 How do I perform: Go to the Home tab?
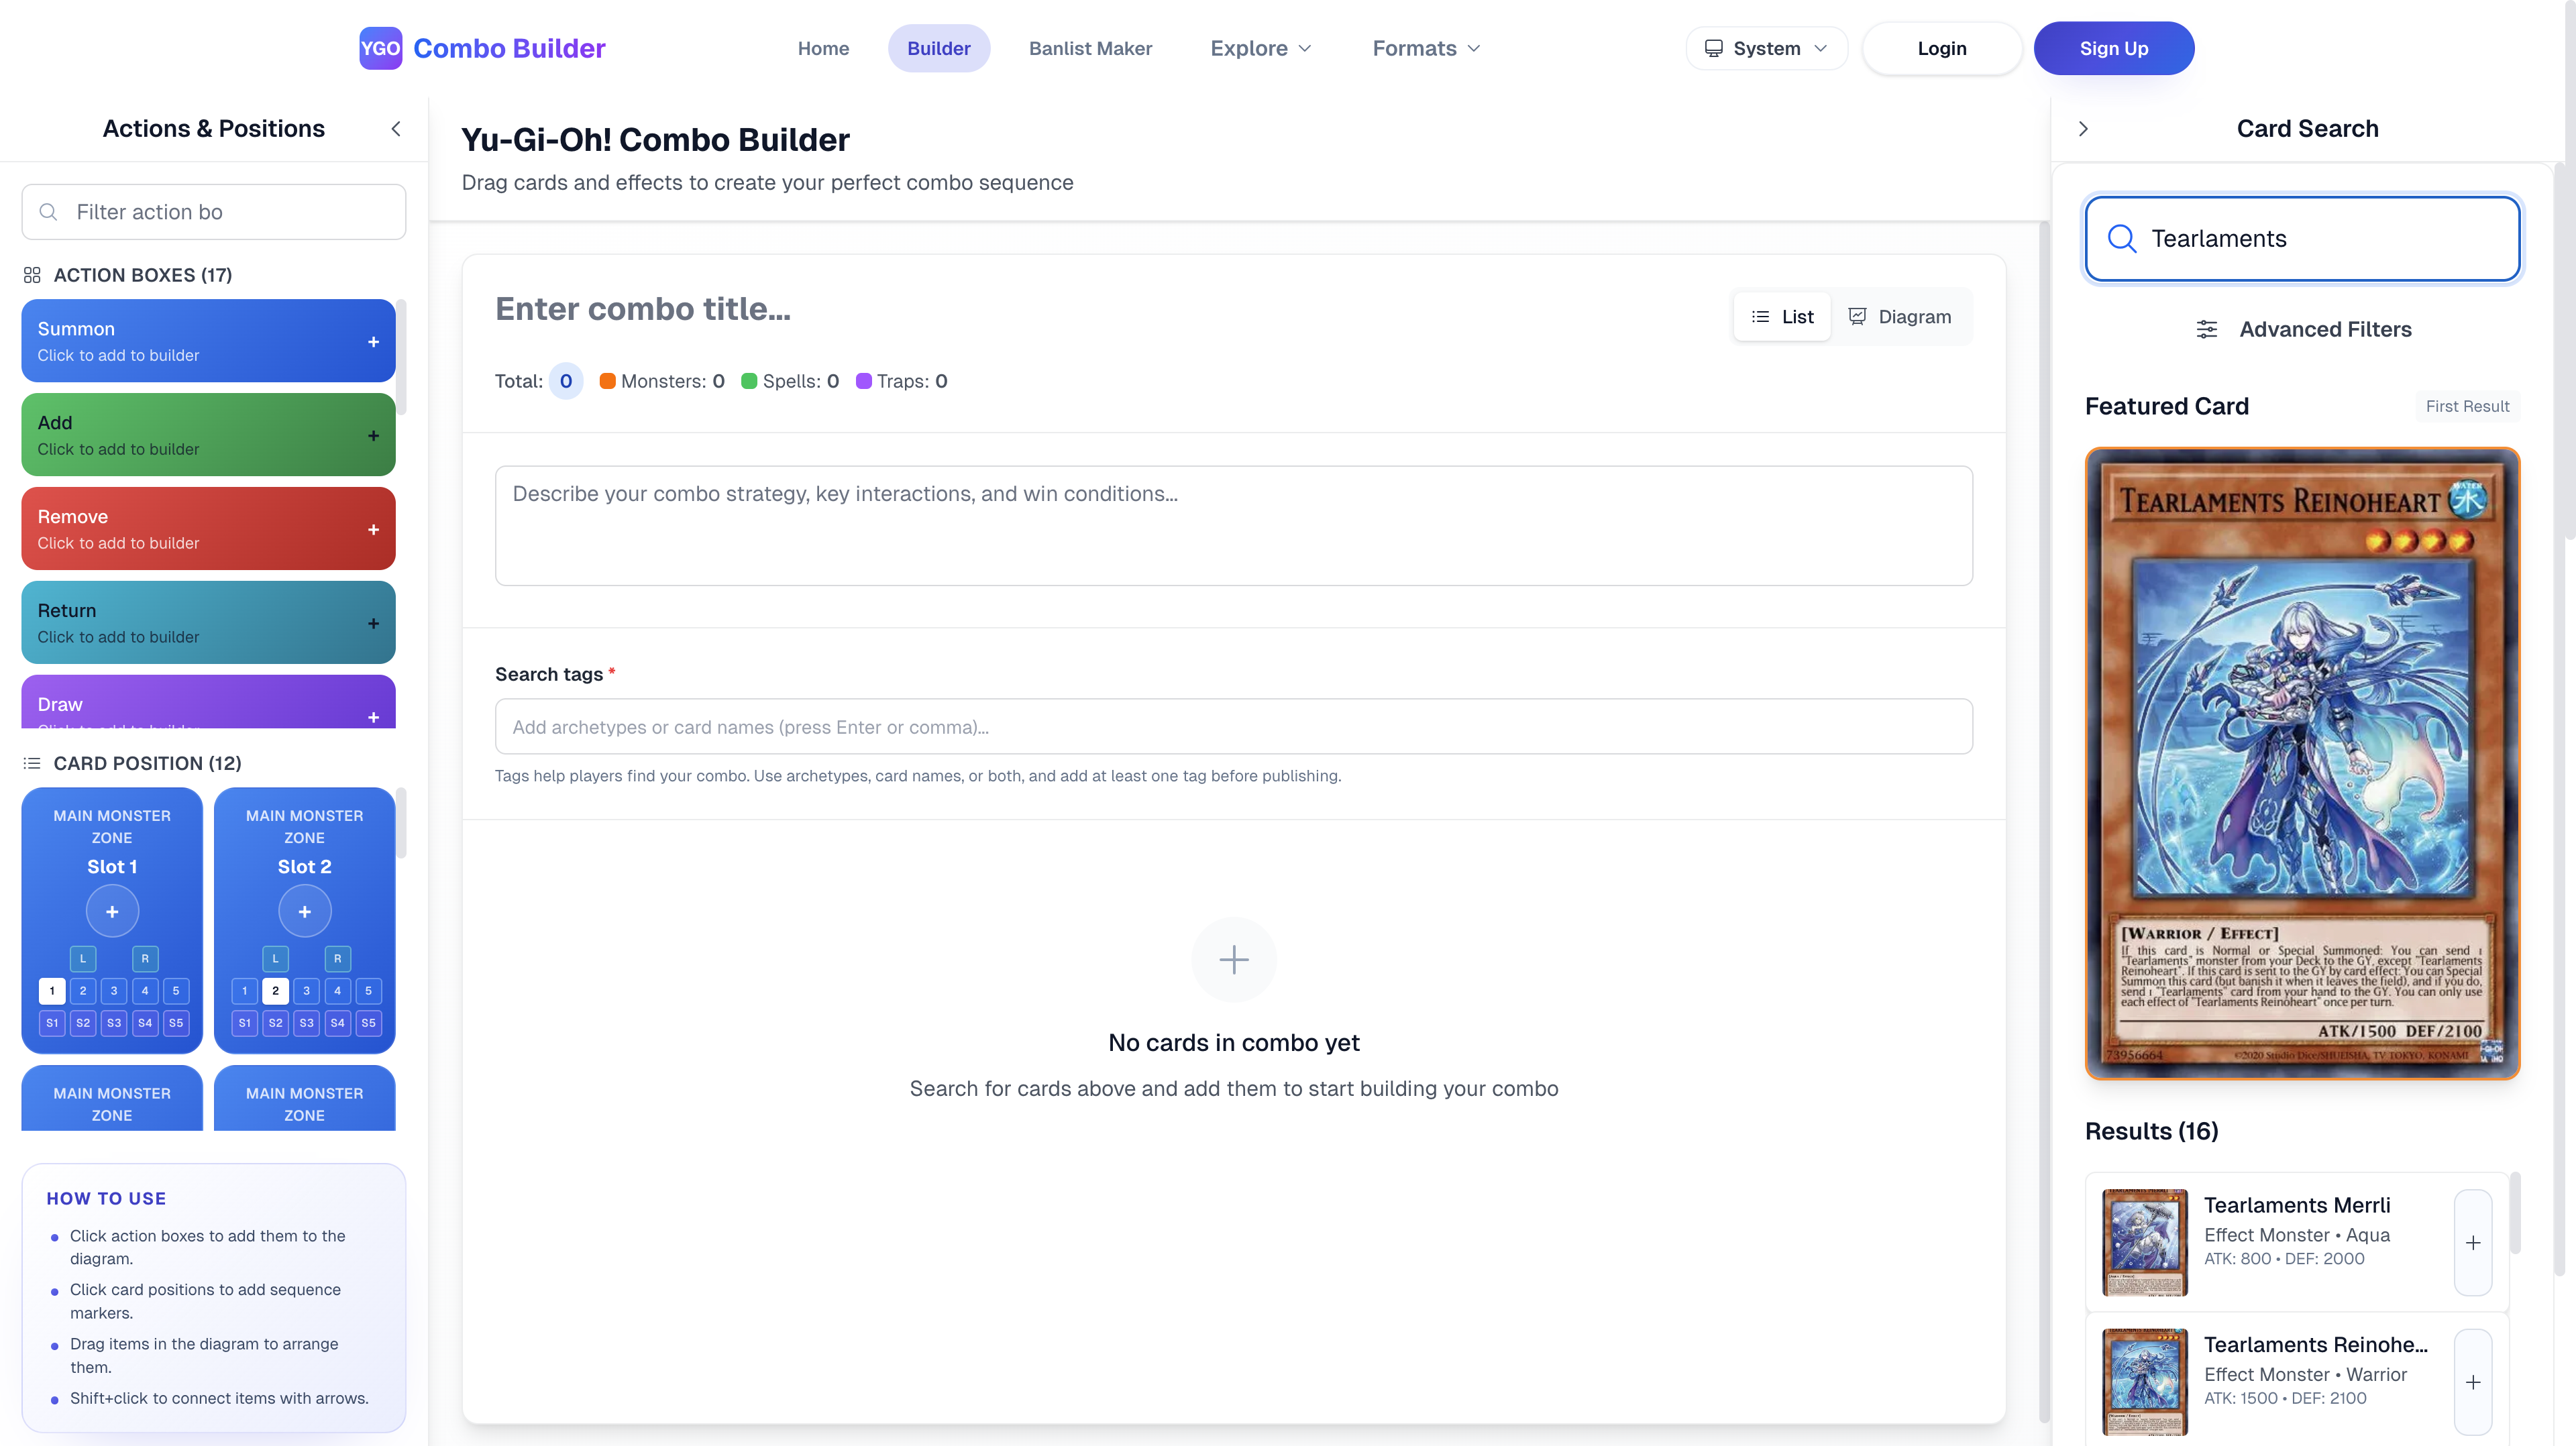click(x=823, y=48)
